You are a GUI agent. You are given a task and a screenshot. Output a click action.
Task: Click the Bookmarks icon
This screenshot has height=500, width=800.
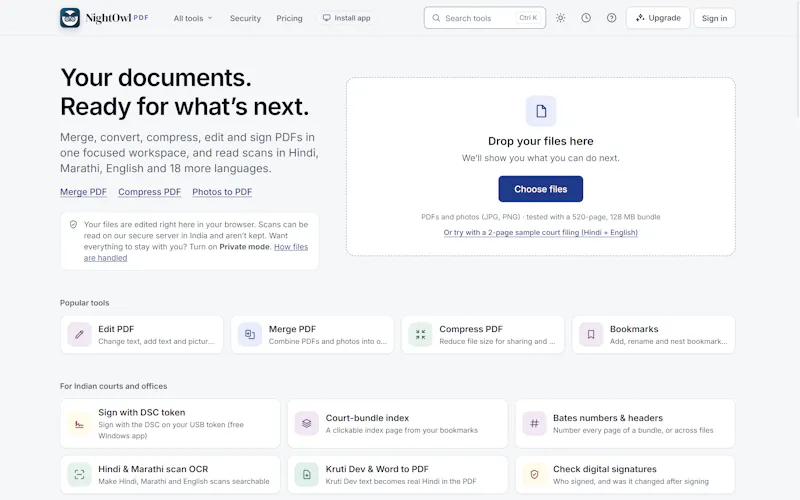tap(591, 335)
